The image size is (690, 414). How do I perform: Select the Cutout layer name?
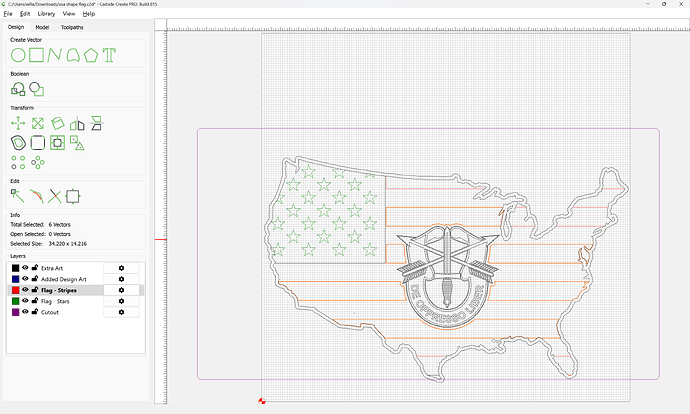pyautogui.click(x=50, y=312)
